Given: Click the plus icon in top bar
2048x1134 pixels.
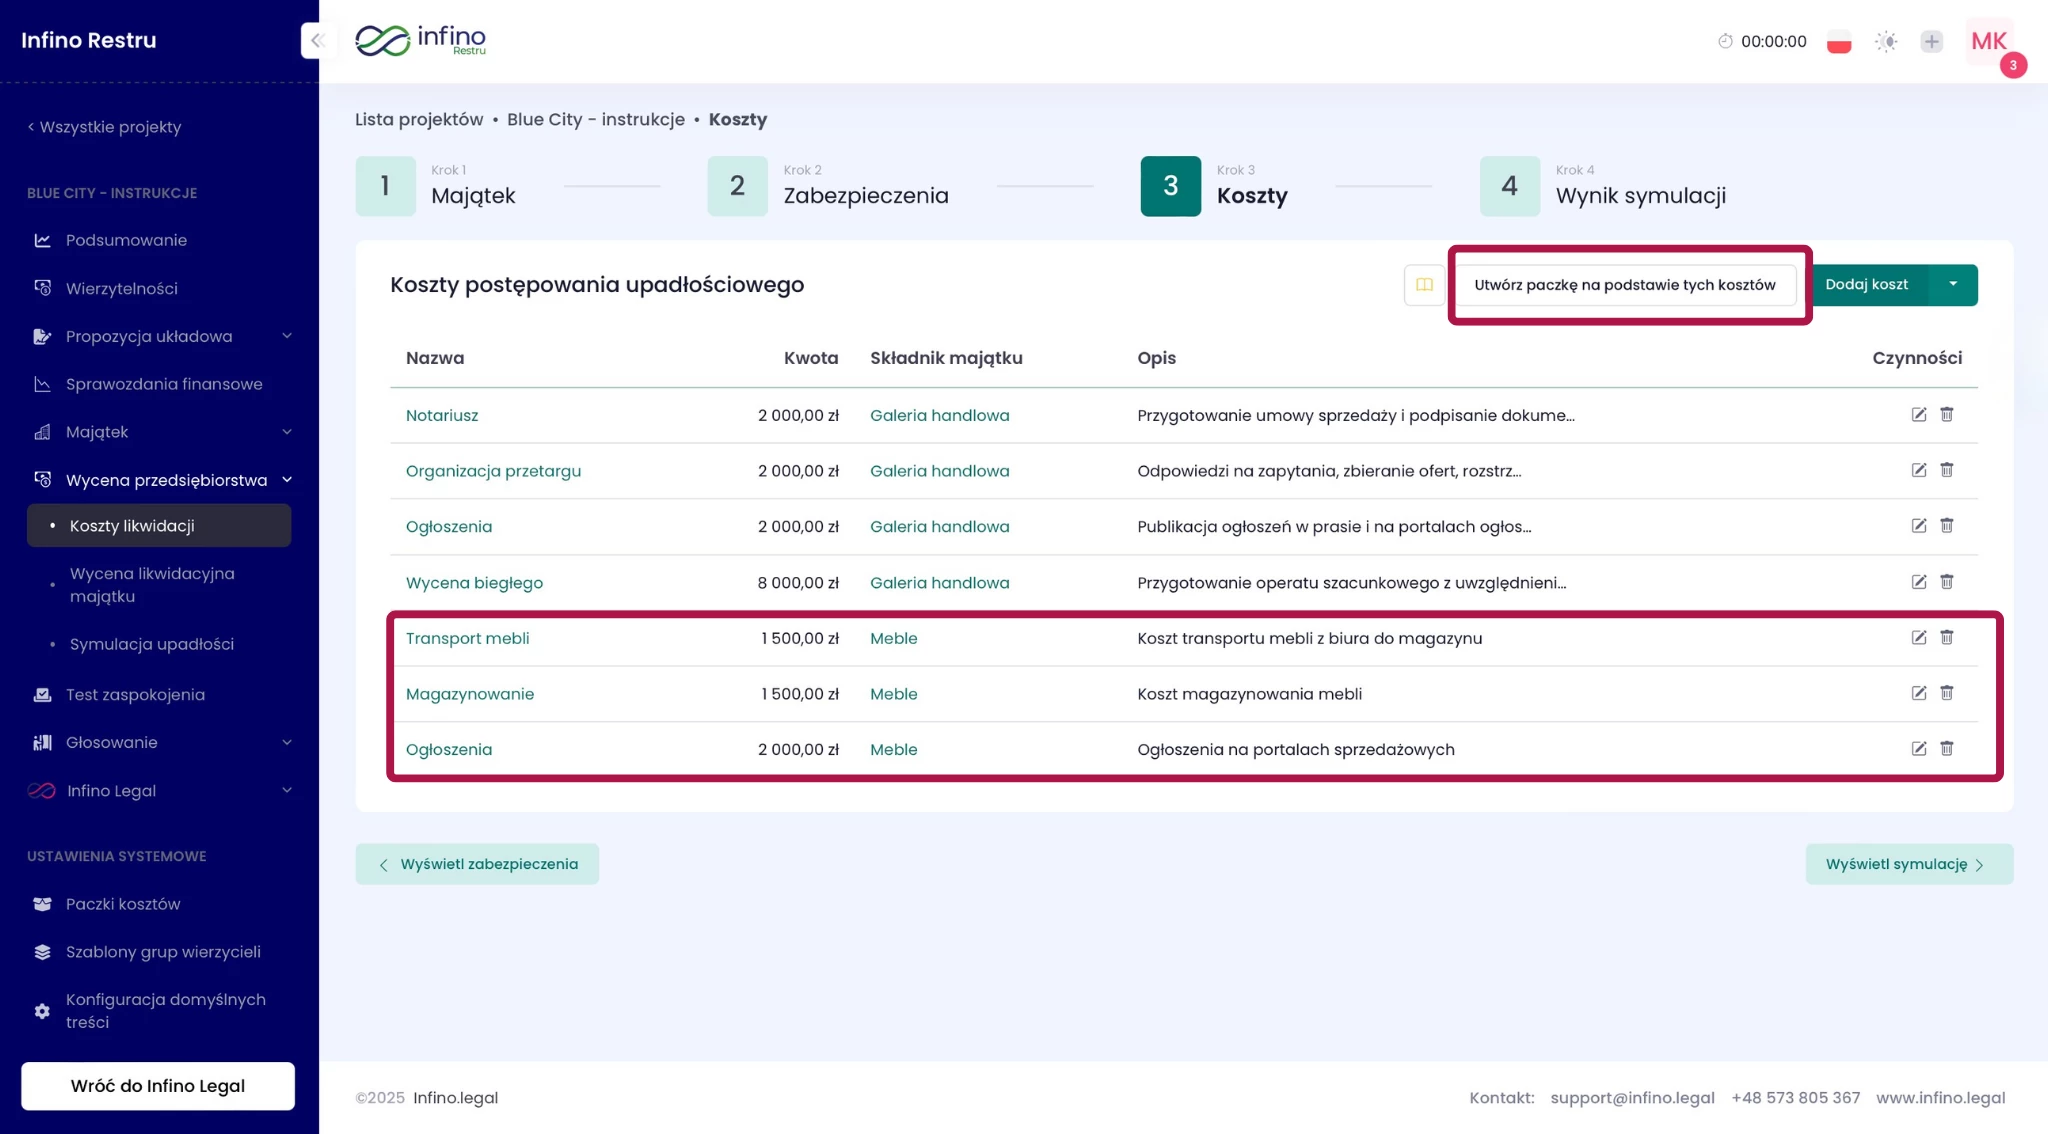Looking at the screenshot, I should 1931,42.
